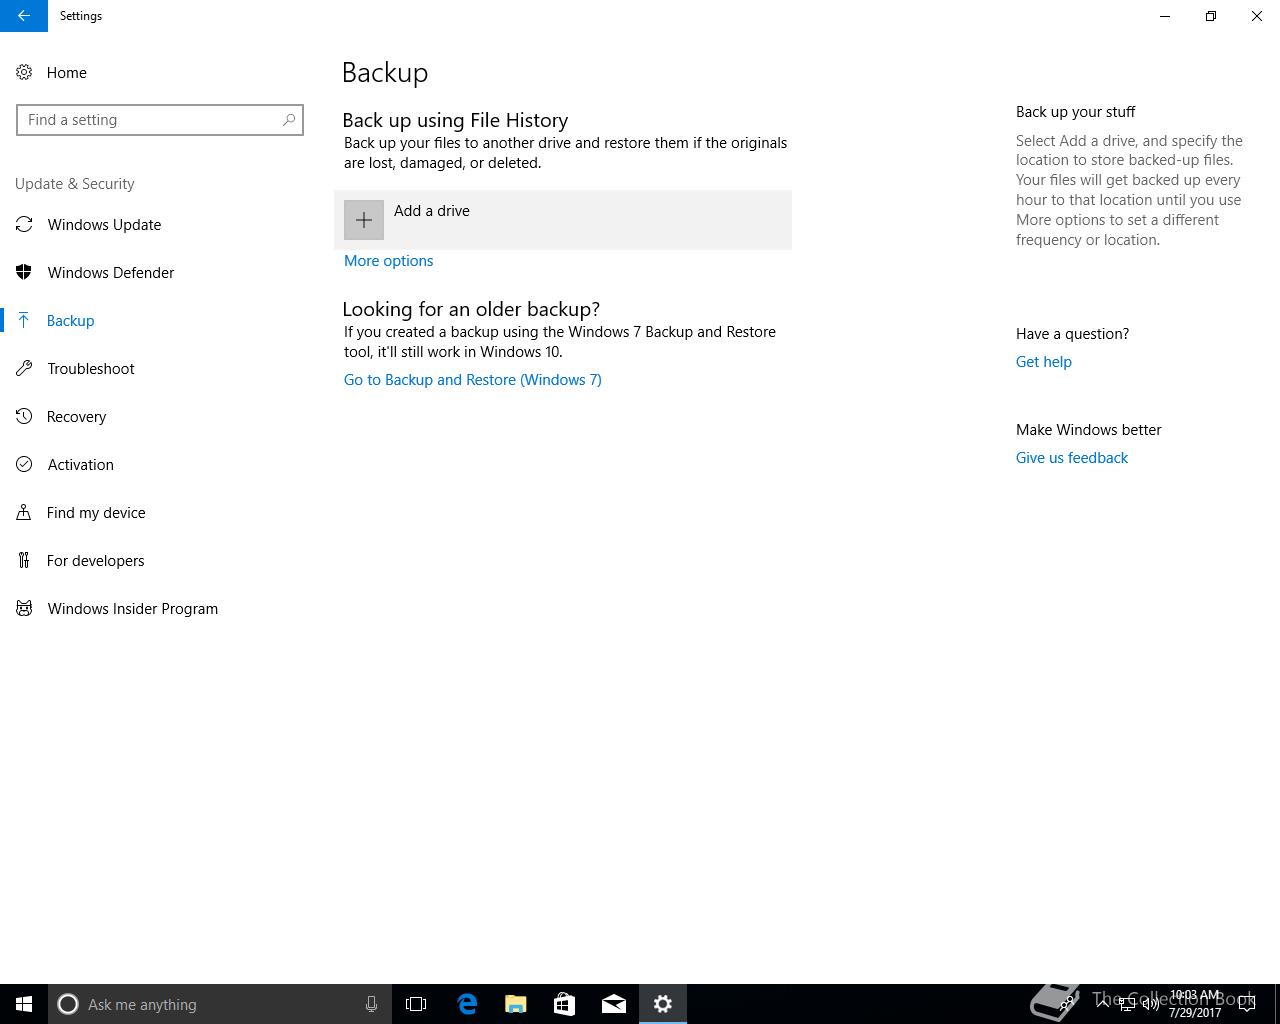
Task: Click the network icon in system tray
Action: 1126,1004
